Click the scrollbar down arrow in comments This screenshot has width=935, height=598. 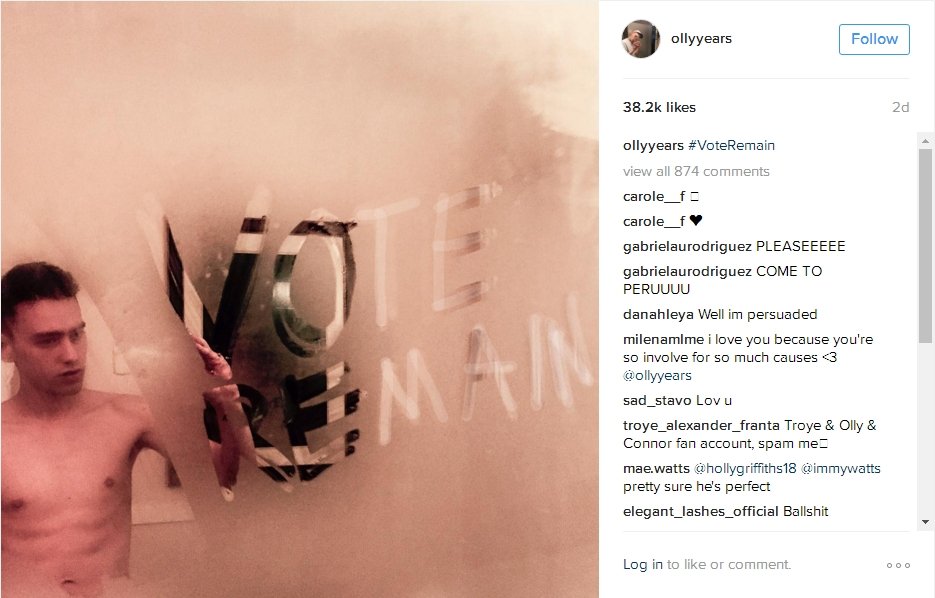point(925,522)
